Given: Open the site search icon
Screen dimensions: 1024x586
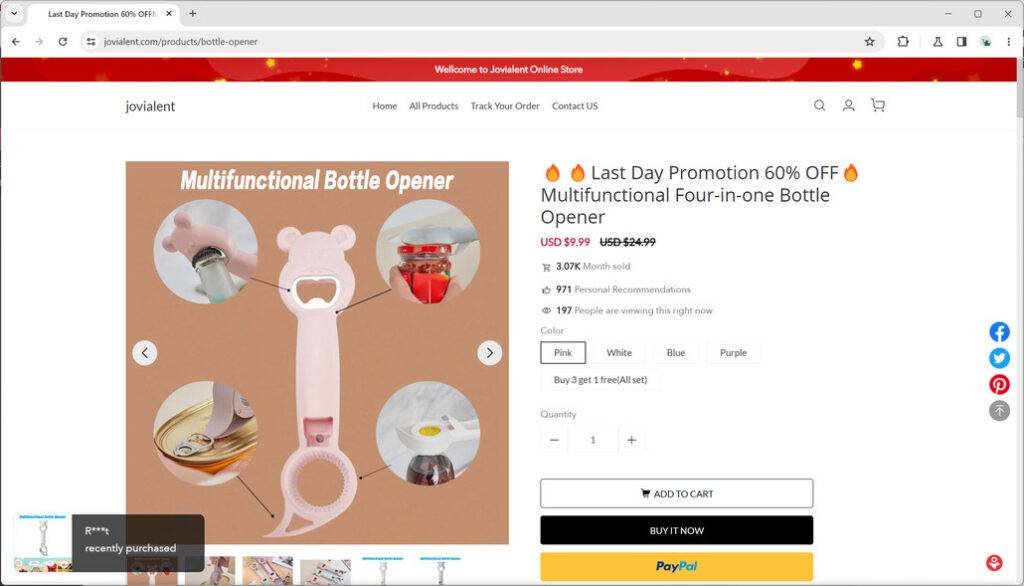Looking at the screenshot, I should [819, 105].
